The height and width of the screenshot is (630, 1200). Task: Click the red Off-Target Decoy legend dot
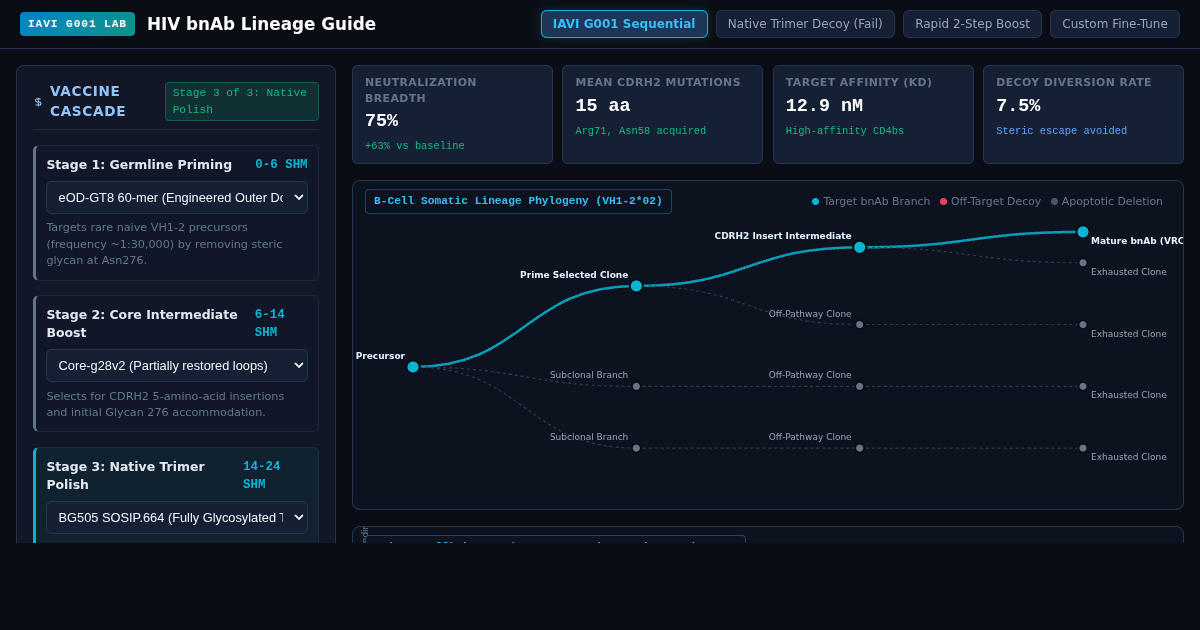943,202
